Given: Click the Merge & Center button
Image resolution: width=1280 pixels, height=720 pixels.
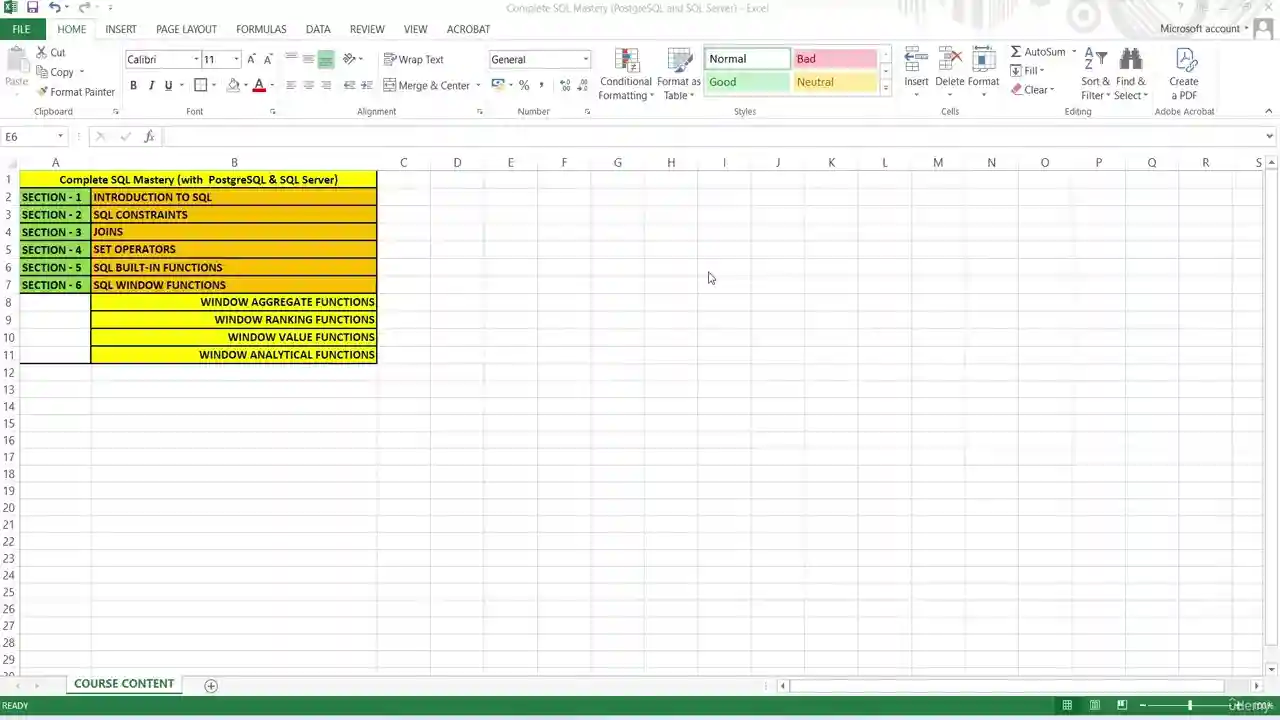Looking at the screenshot, I should pyautogui.click(x=426, y=86).
